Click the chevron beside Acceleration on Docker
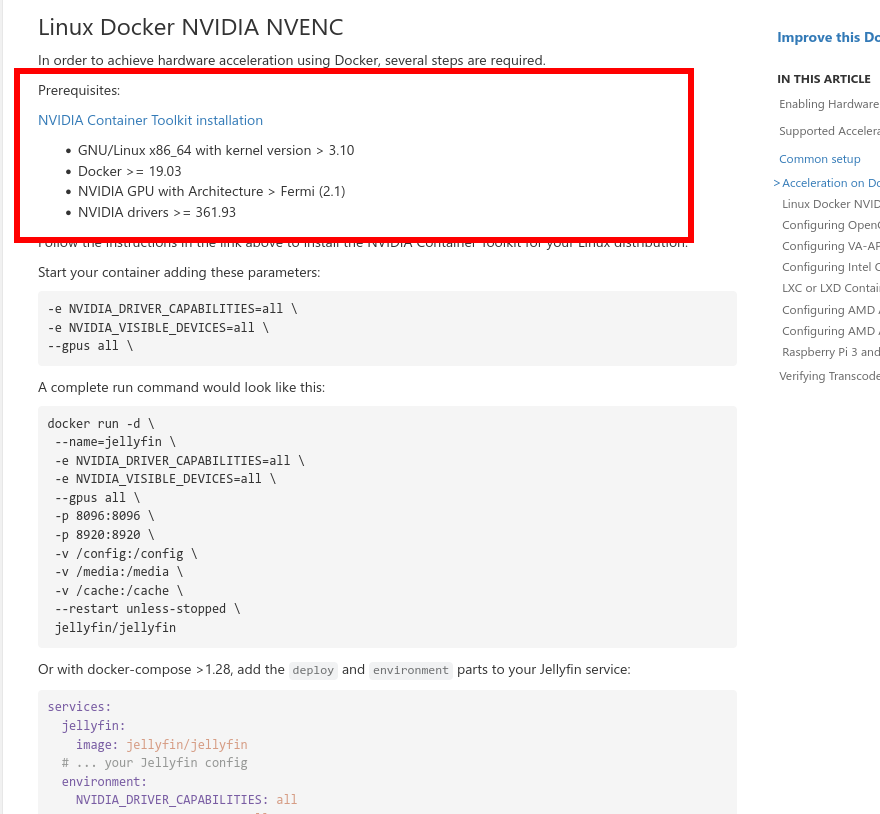Image resolution: width=880 pixels, height=814 pixels. pyautogui.click(x=776, y=183)
